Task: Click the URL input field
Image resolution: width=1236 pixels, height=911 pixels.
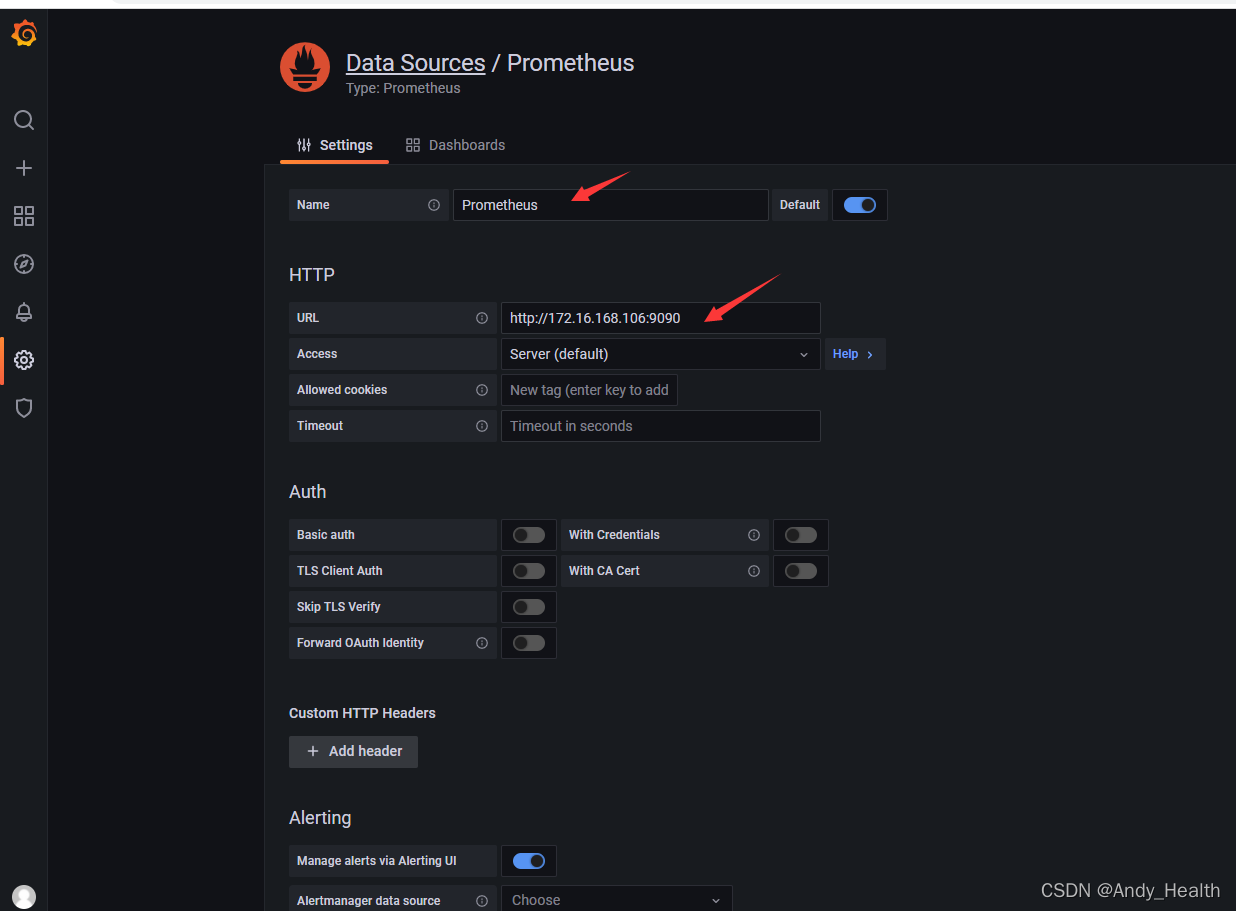Action: (661, 318)
